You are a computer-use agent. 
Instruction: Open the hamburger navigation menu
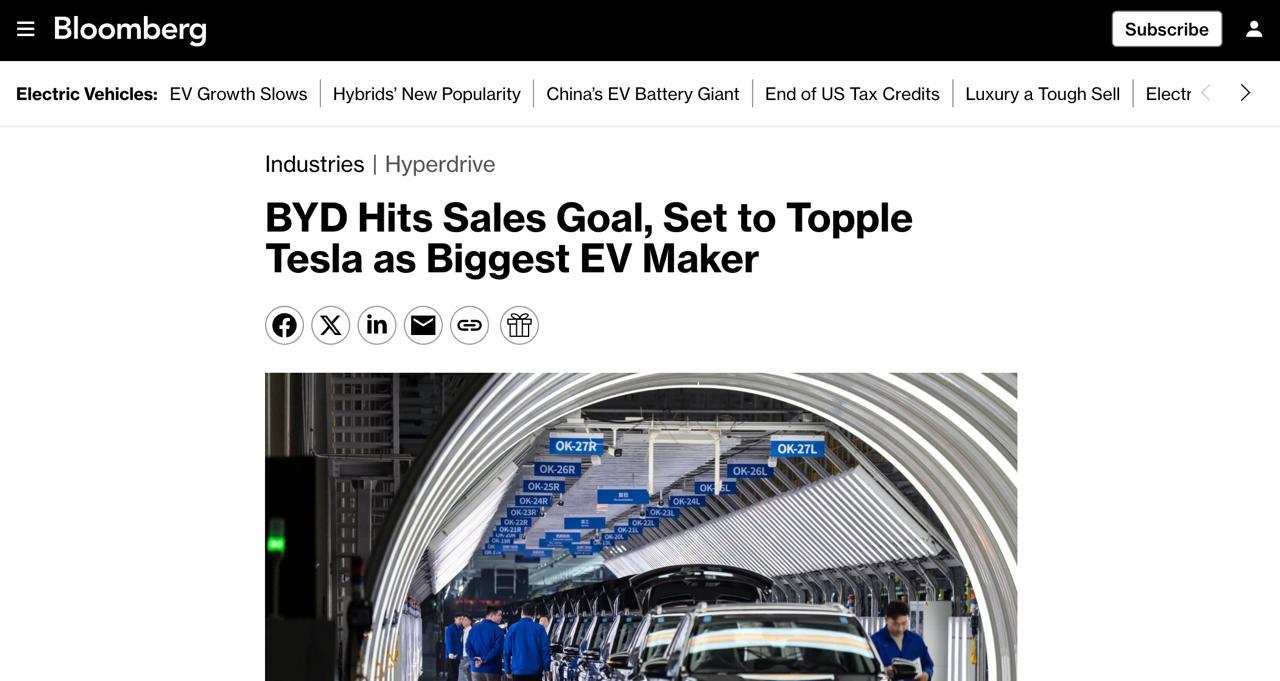[26, 29]
